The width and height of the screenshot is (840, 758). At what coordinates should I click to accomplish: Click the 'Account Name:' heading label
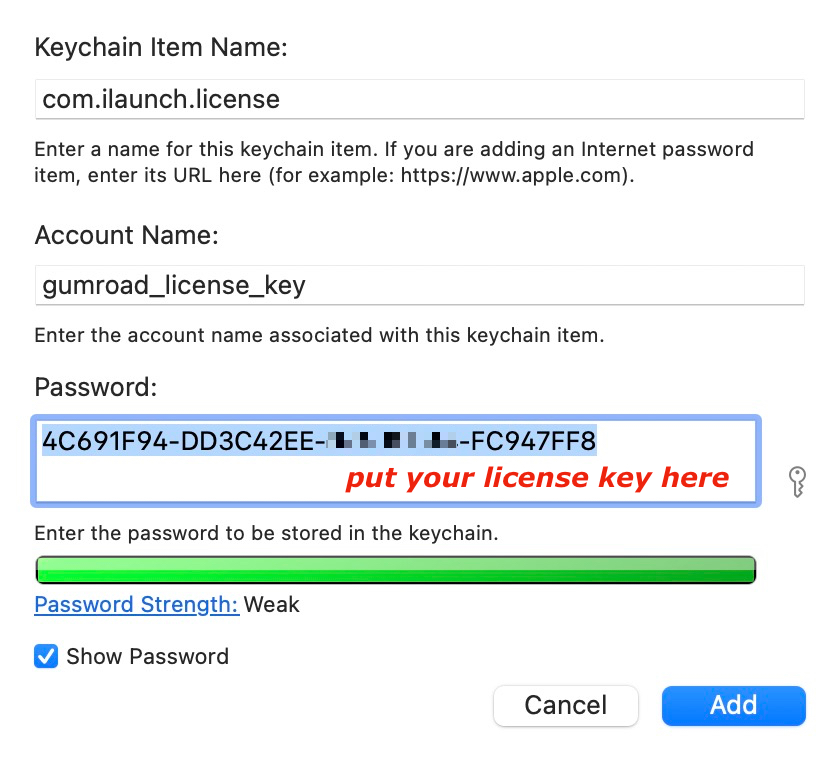point(126,235)
